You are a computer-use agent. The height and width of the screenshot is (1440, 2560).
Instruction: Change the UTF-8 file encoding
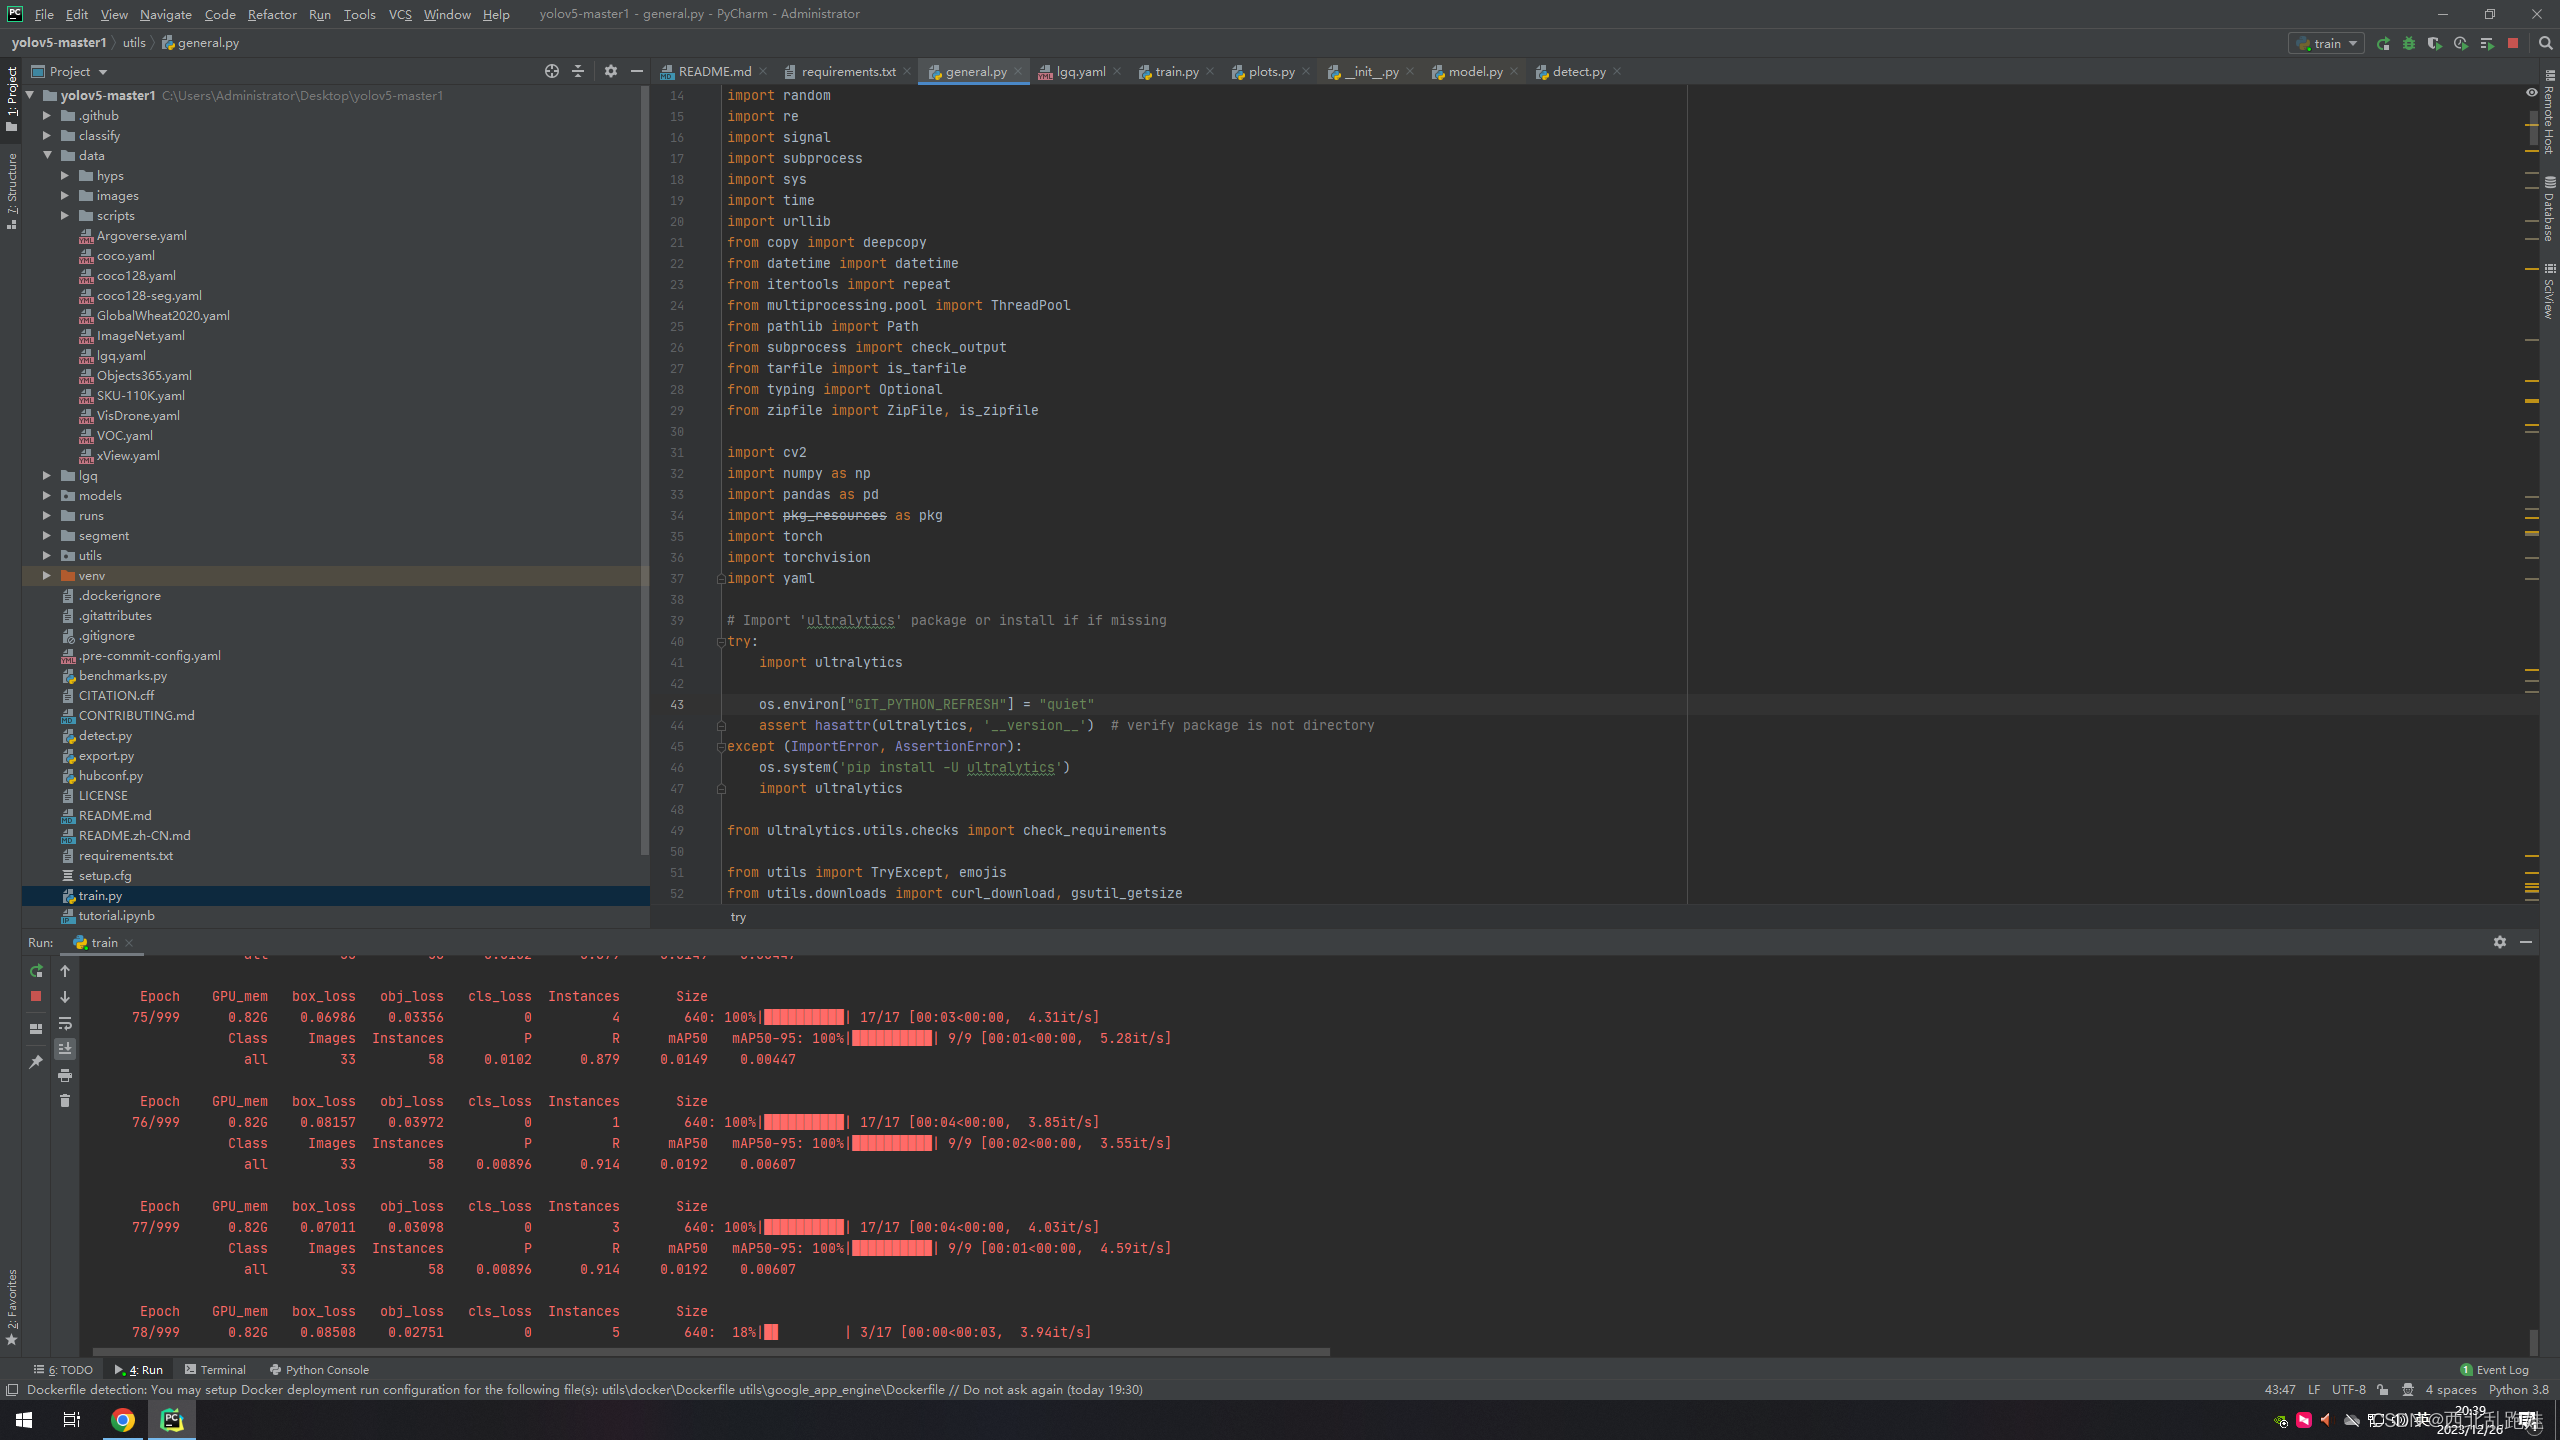[2348, 1390]
